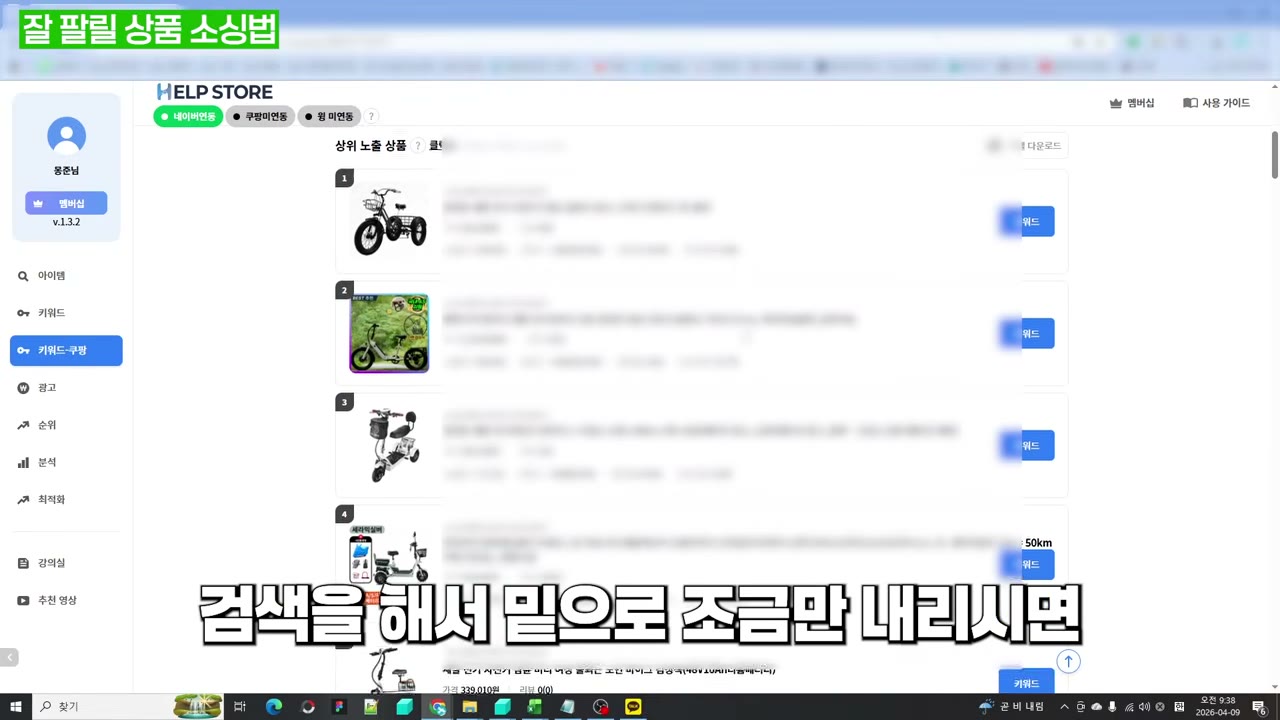Click the username 몽준님
This screenshot has width=1280, height=720.
tap(66, 171)
